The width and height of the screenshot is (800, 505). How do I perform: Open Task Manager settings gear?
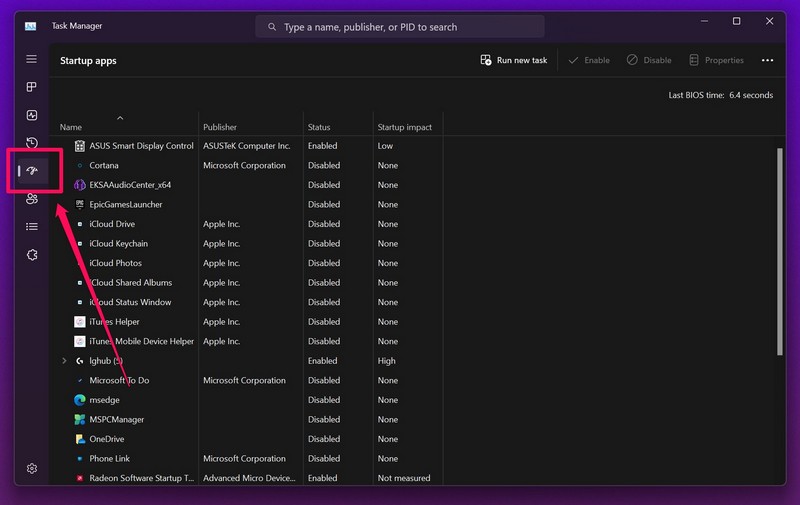[32, 468]
